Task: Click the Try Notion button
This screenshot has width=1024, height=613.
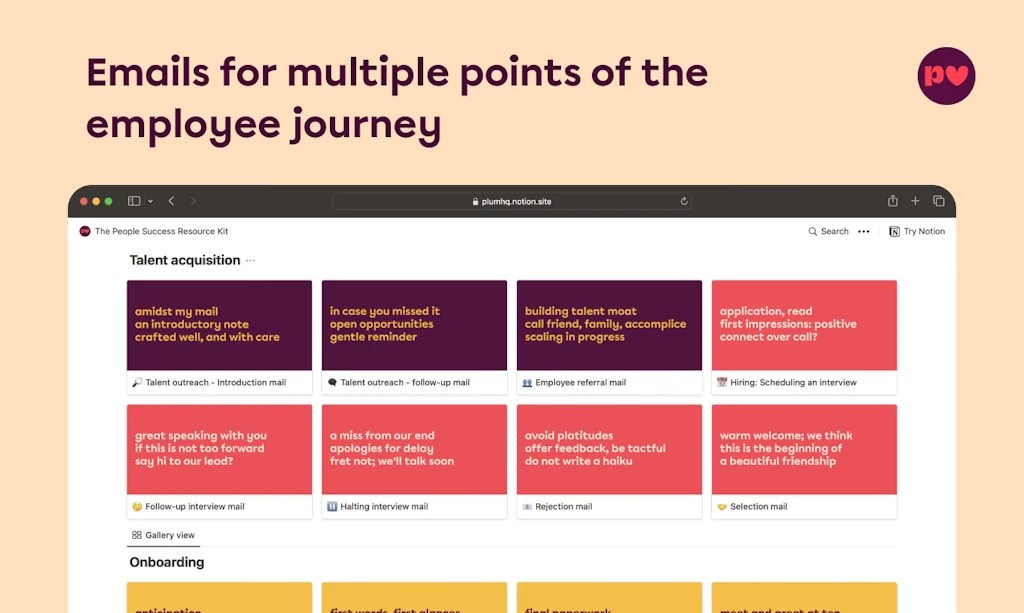Action: [917, 231]
